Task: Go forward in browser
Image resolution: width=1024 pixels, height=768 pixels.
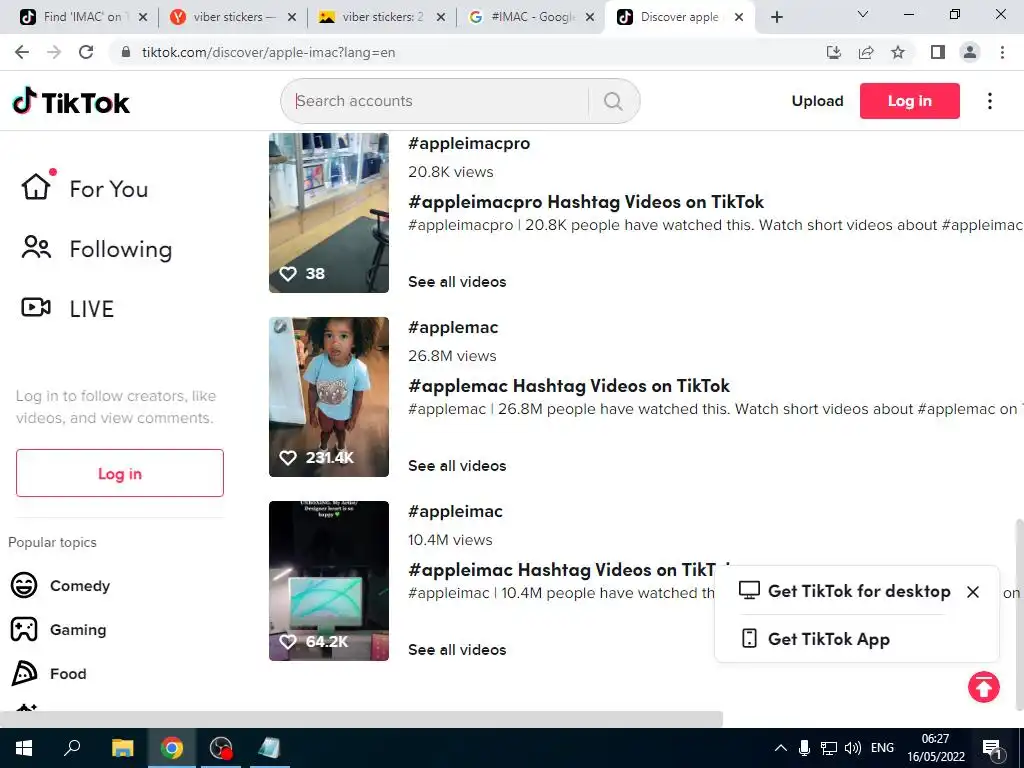Action: pyautogui.click(x=54, y=52)
